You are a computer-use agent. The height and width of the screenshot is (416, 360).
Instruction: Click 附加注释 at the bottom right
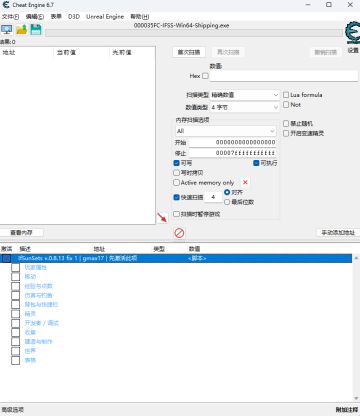(x=347, y=410)
